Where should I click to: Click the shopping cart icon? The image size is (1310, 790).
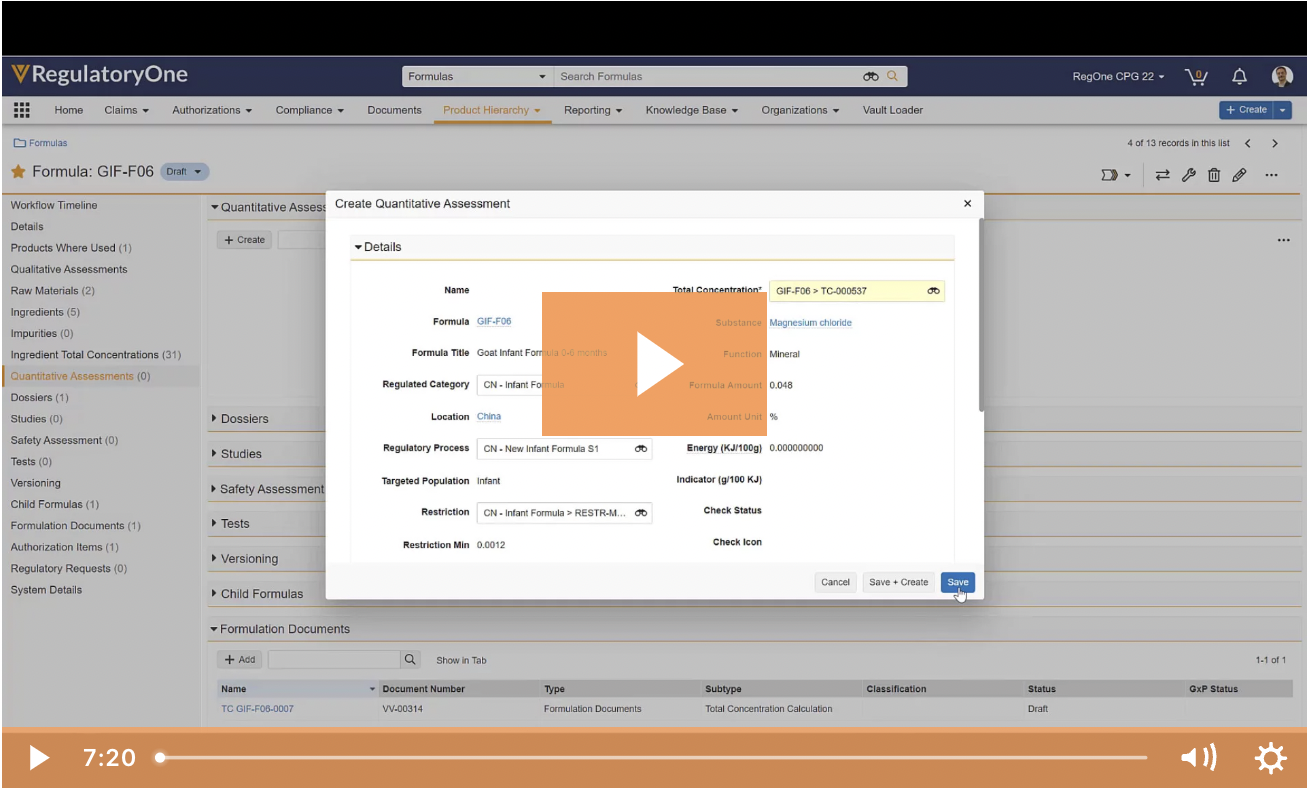coord(1195,77)
